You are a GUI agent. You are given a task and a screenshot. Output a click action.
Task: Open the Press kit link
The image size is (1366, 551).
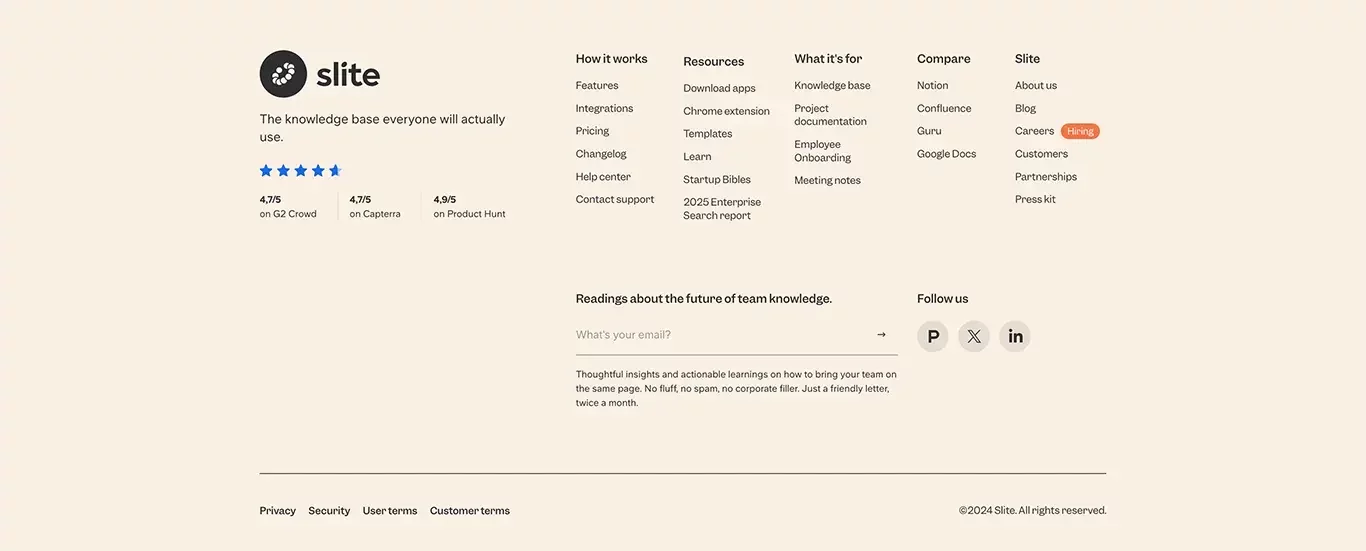pyautogui.click(x=1035, y=200)
